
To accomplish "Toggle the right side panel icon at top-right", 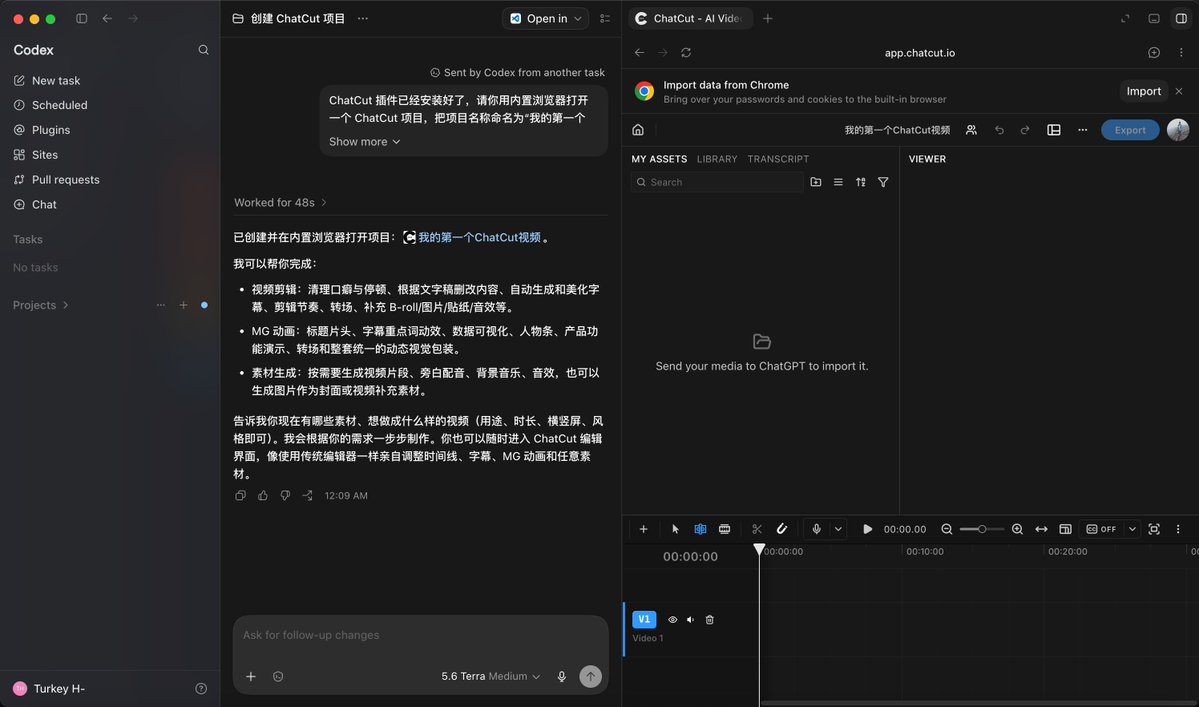I will (x=1181, y=18).
